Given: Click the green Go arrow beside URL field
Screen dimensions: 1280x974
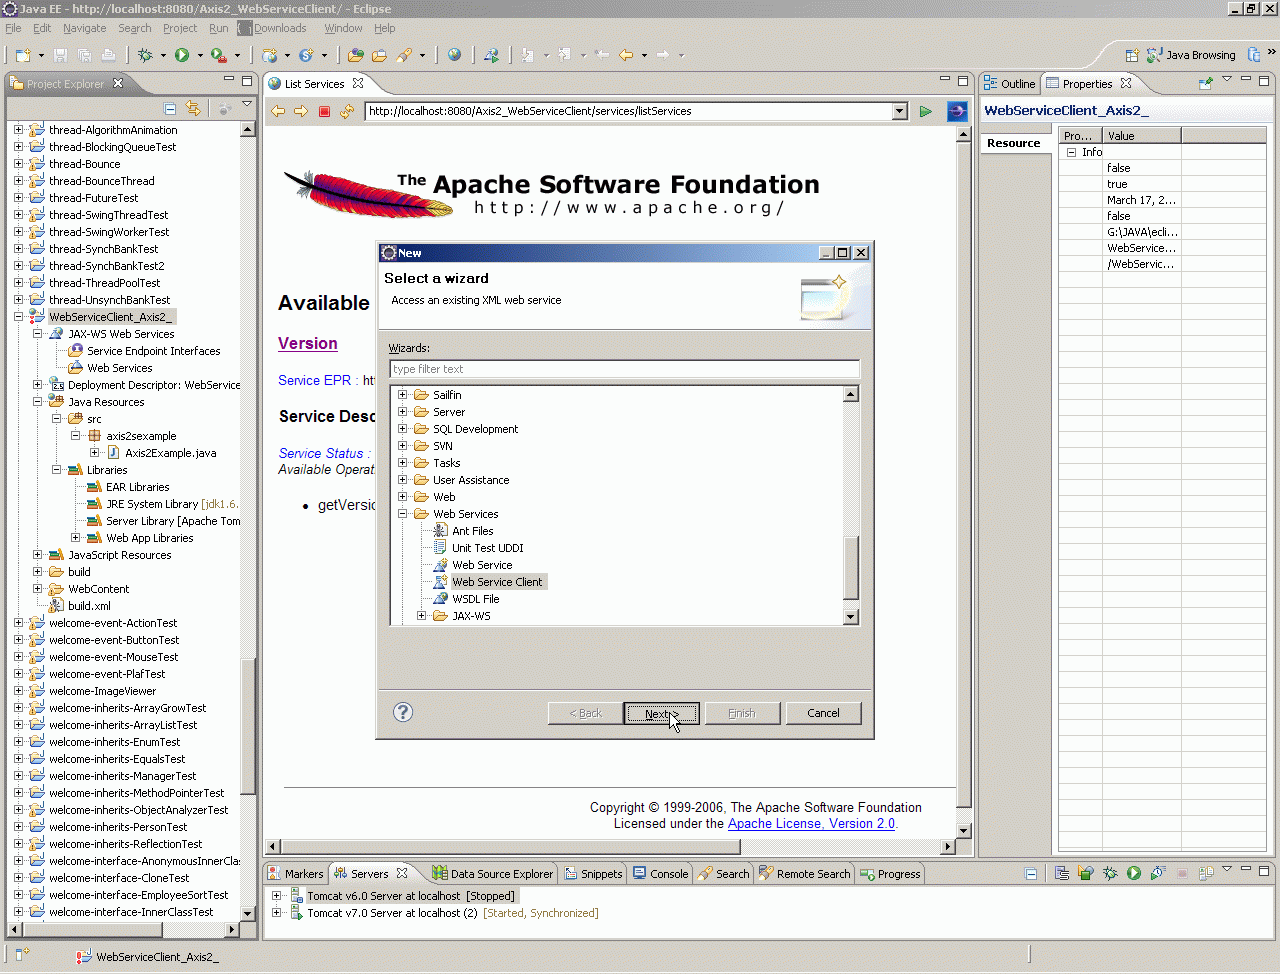Looking at the screenshot, I should tap(926, 111).
